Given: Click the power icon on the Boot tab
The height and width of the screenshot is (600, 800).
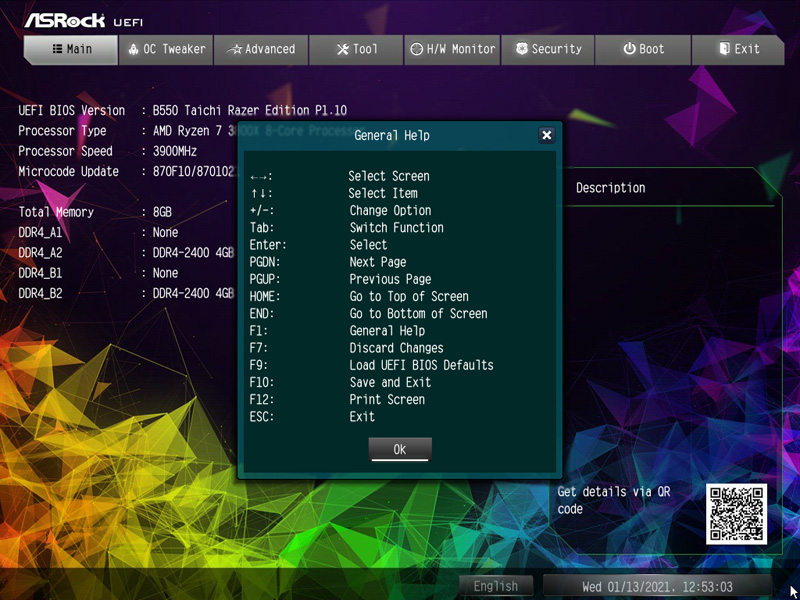Looking at the screenshot, I should (x=629, y=49).
